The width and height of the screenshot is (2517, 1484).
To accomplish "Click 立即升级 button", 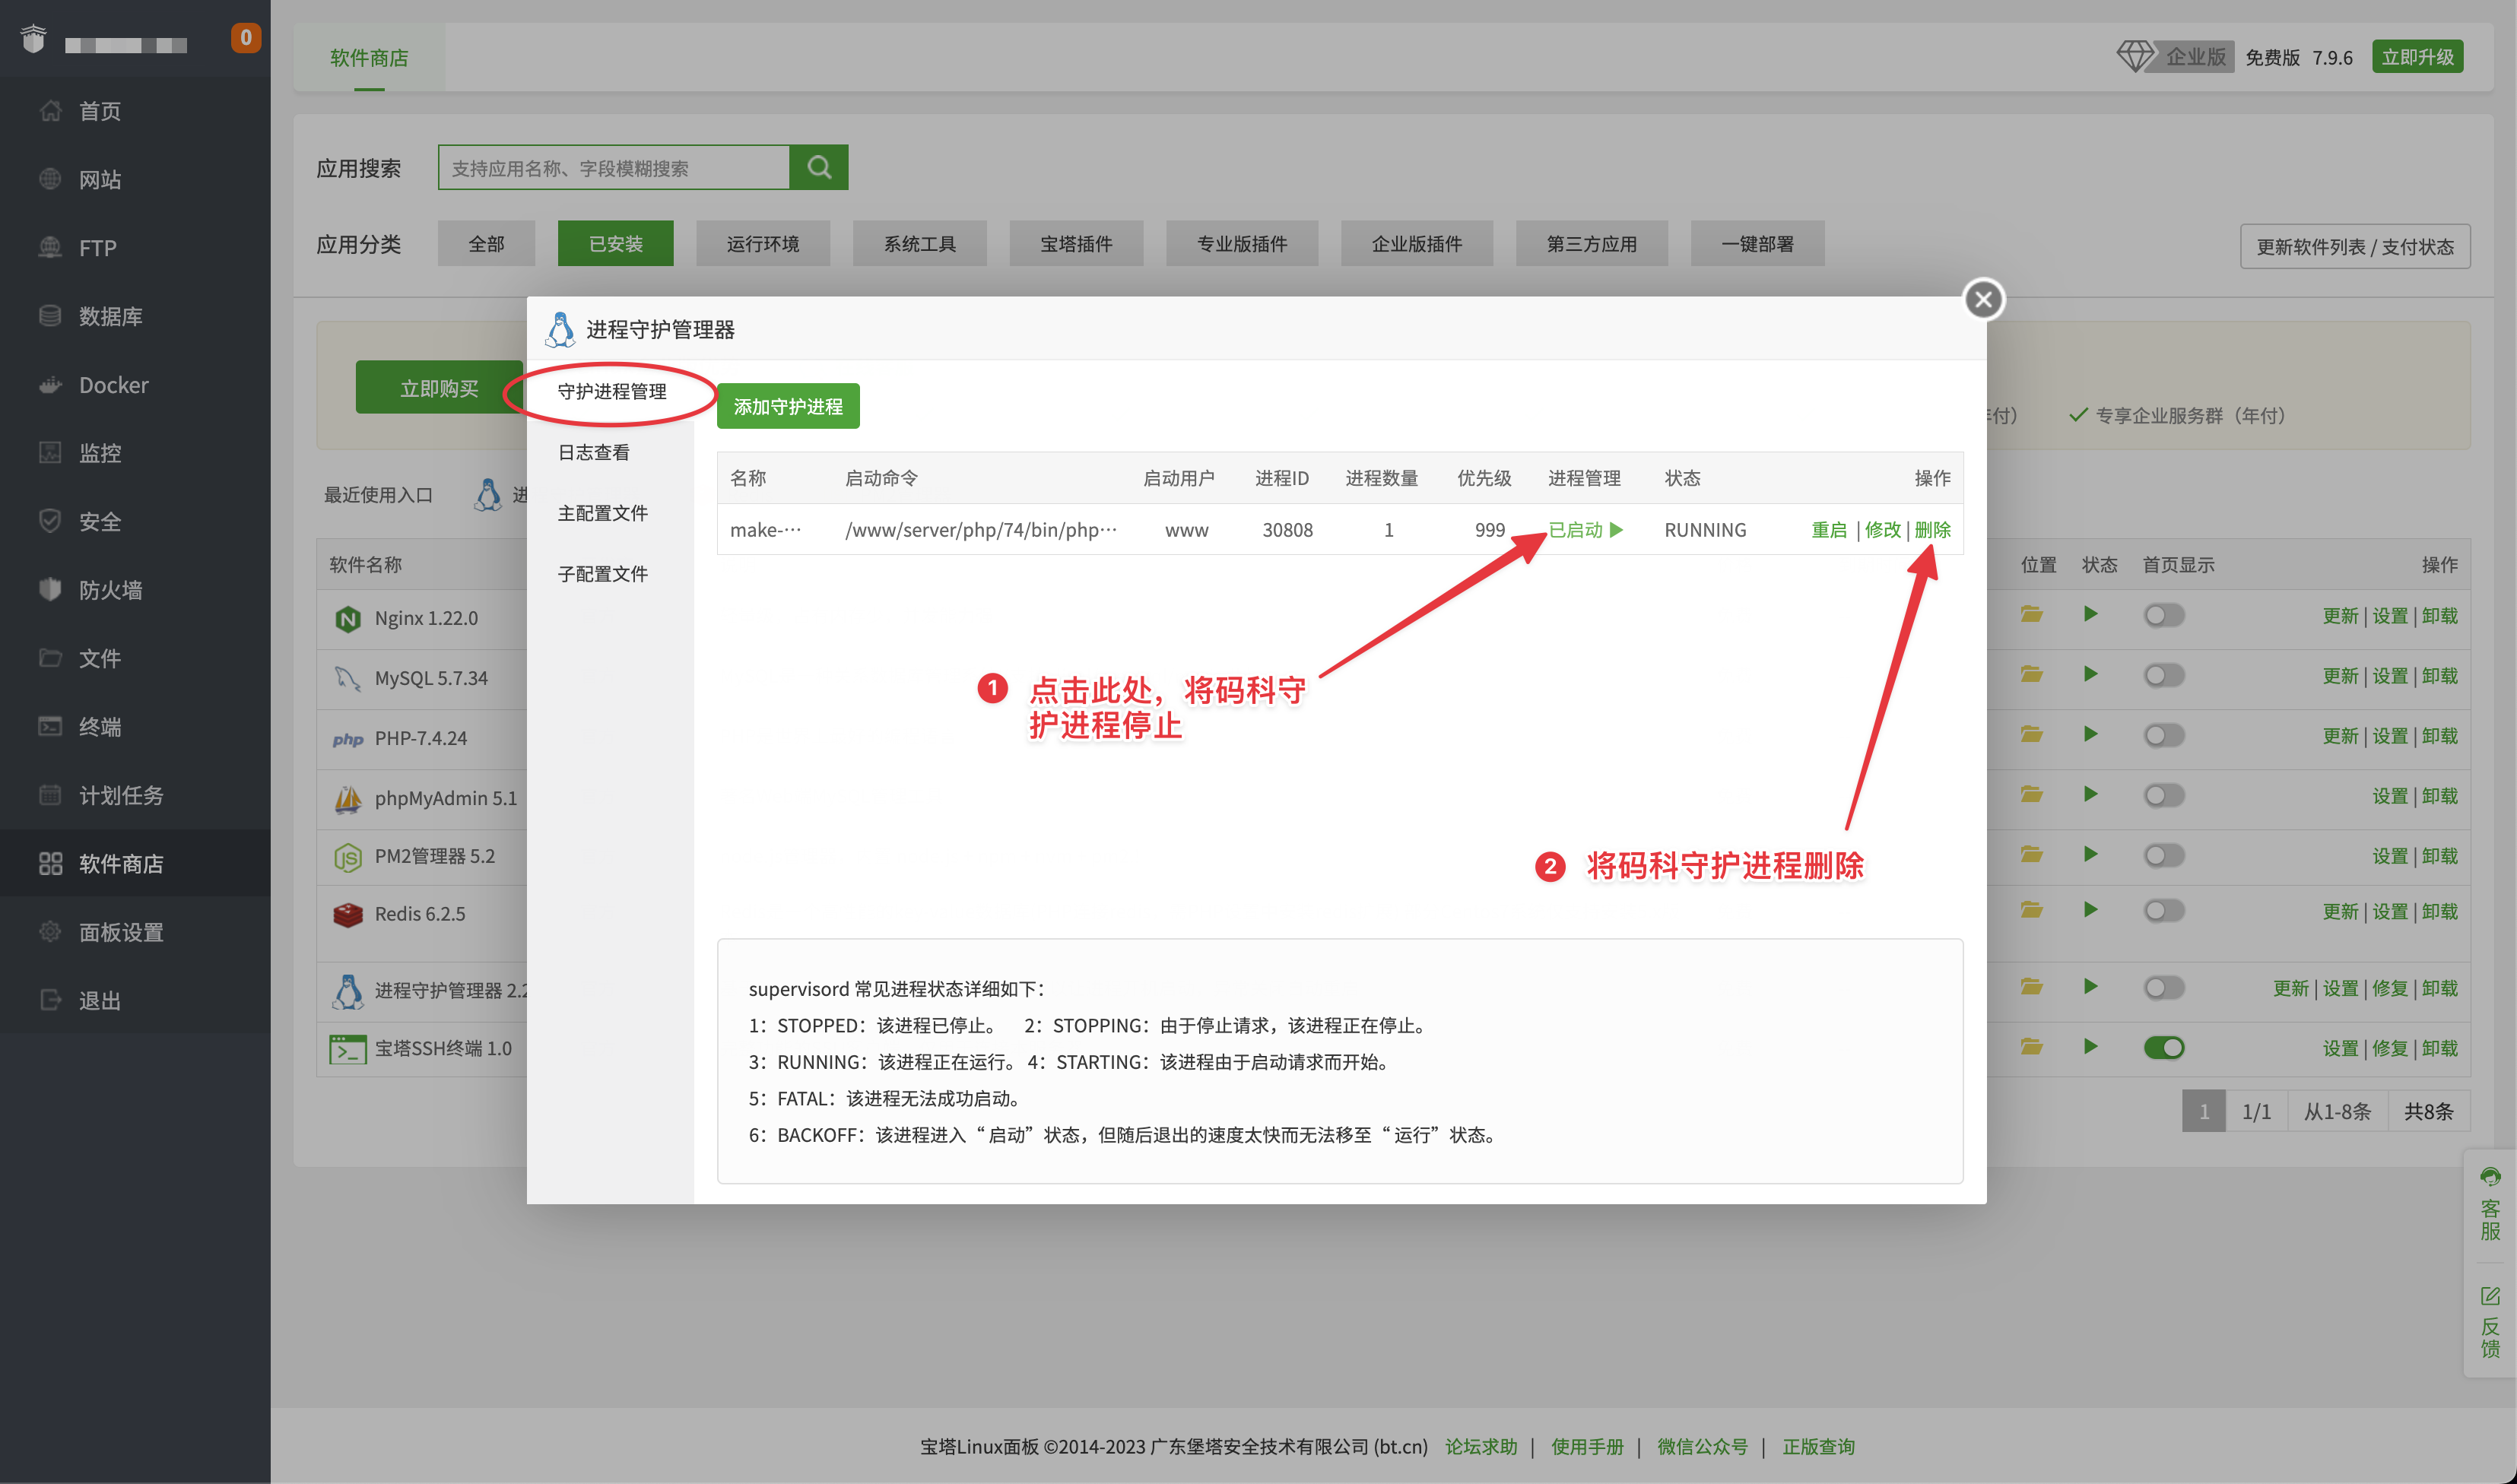I will (2417, 57).
